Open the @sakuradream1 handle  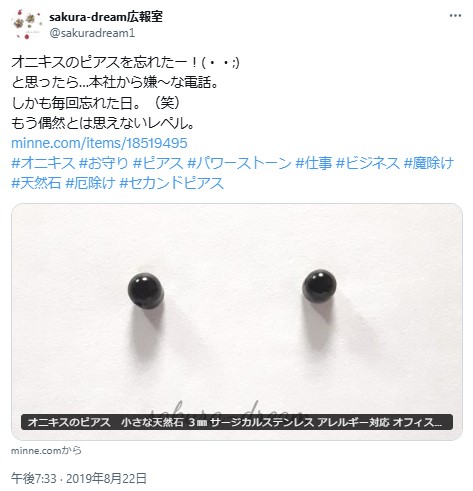tap(92, 33)
